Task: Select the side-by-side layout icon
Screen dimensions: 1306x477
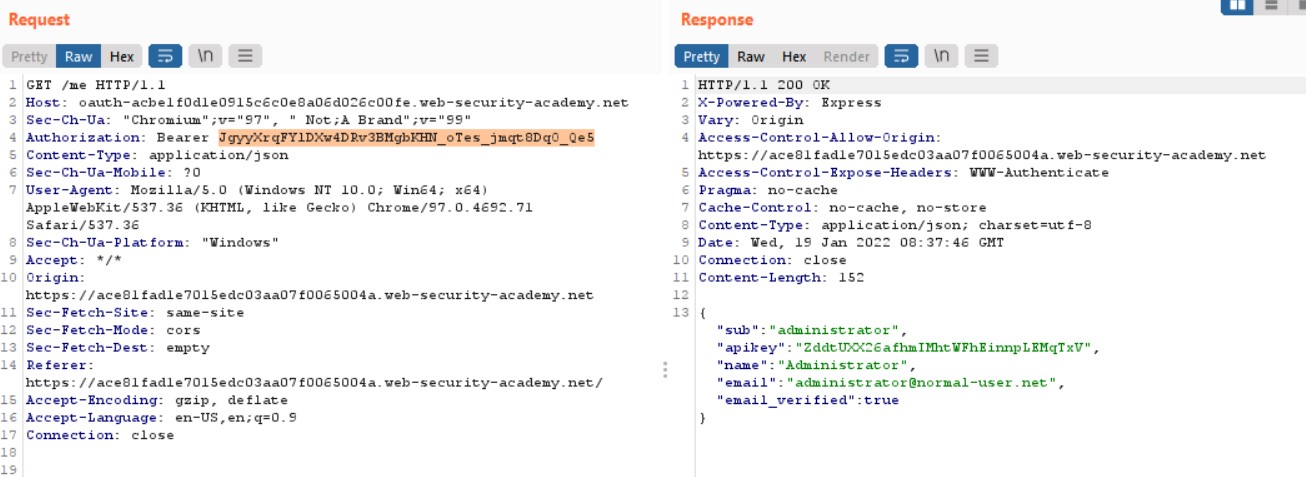Action: (1238, 5)
